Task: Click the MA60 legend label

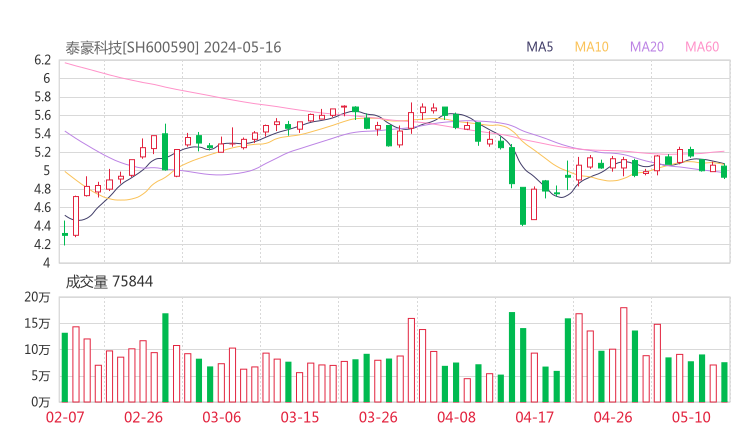Action: pyautogui.click(x=702, y=47)
